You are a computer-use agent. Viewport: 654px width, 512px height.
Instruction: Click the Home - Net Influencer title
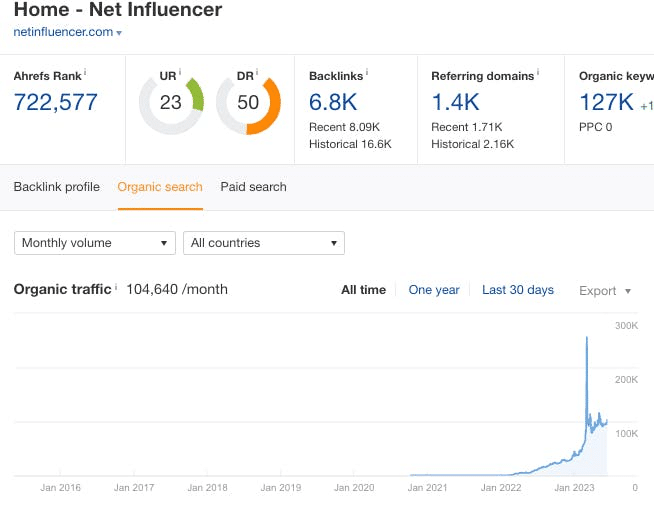coord(118,9)
